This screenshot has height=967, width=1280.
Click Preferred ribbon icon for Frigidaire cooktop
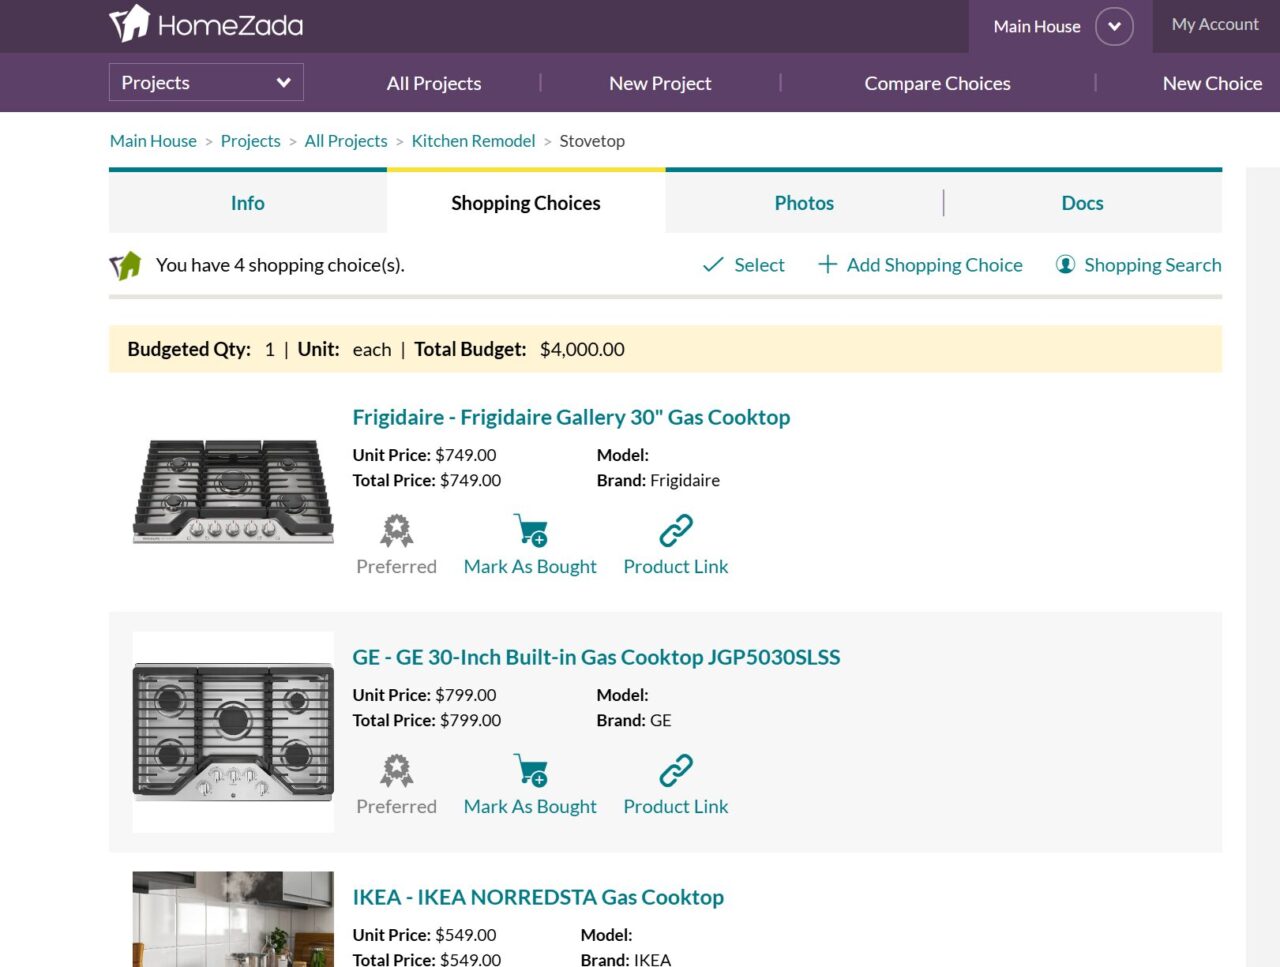point(396,530)
